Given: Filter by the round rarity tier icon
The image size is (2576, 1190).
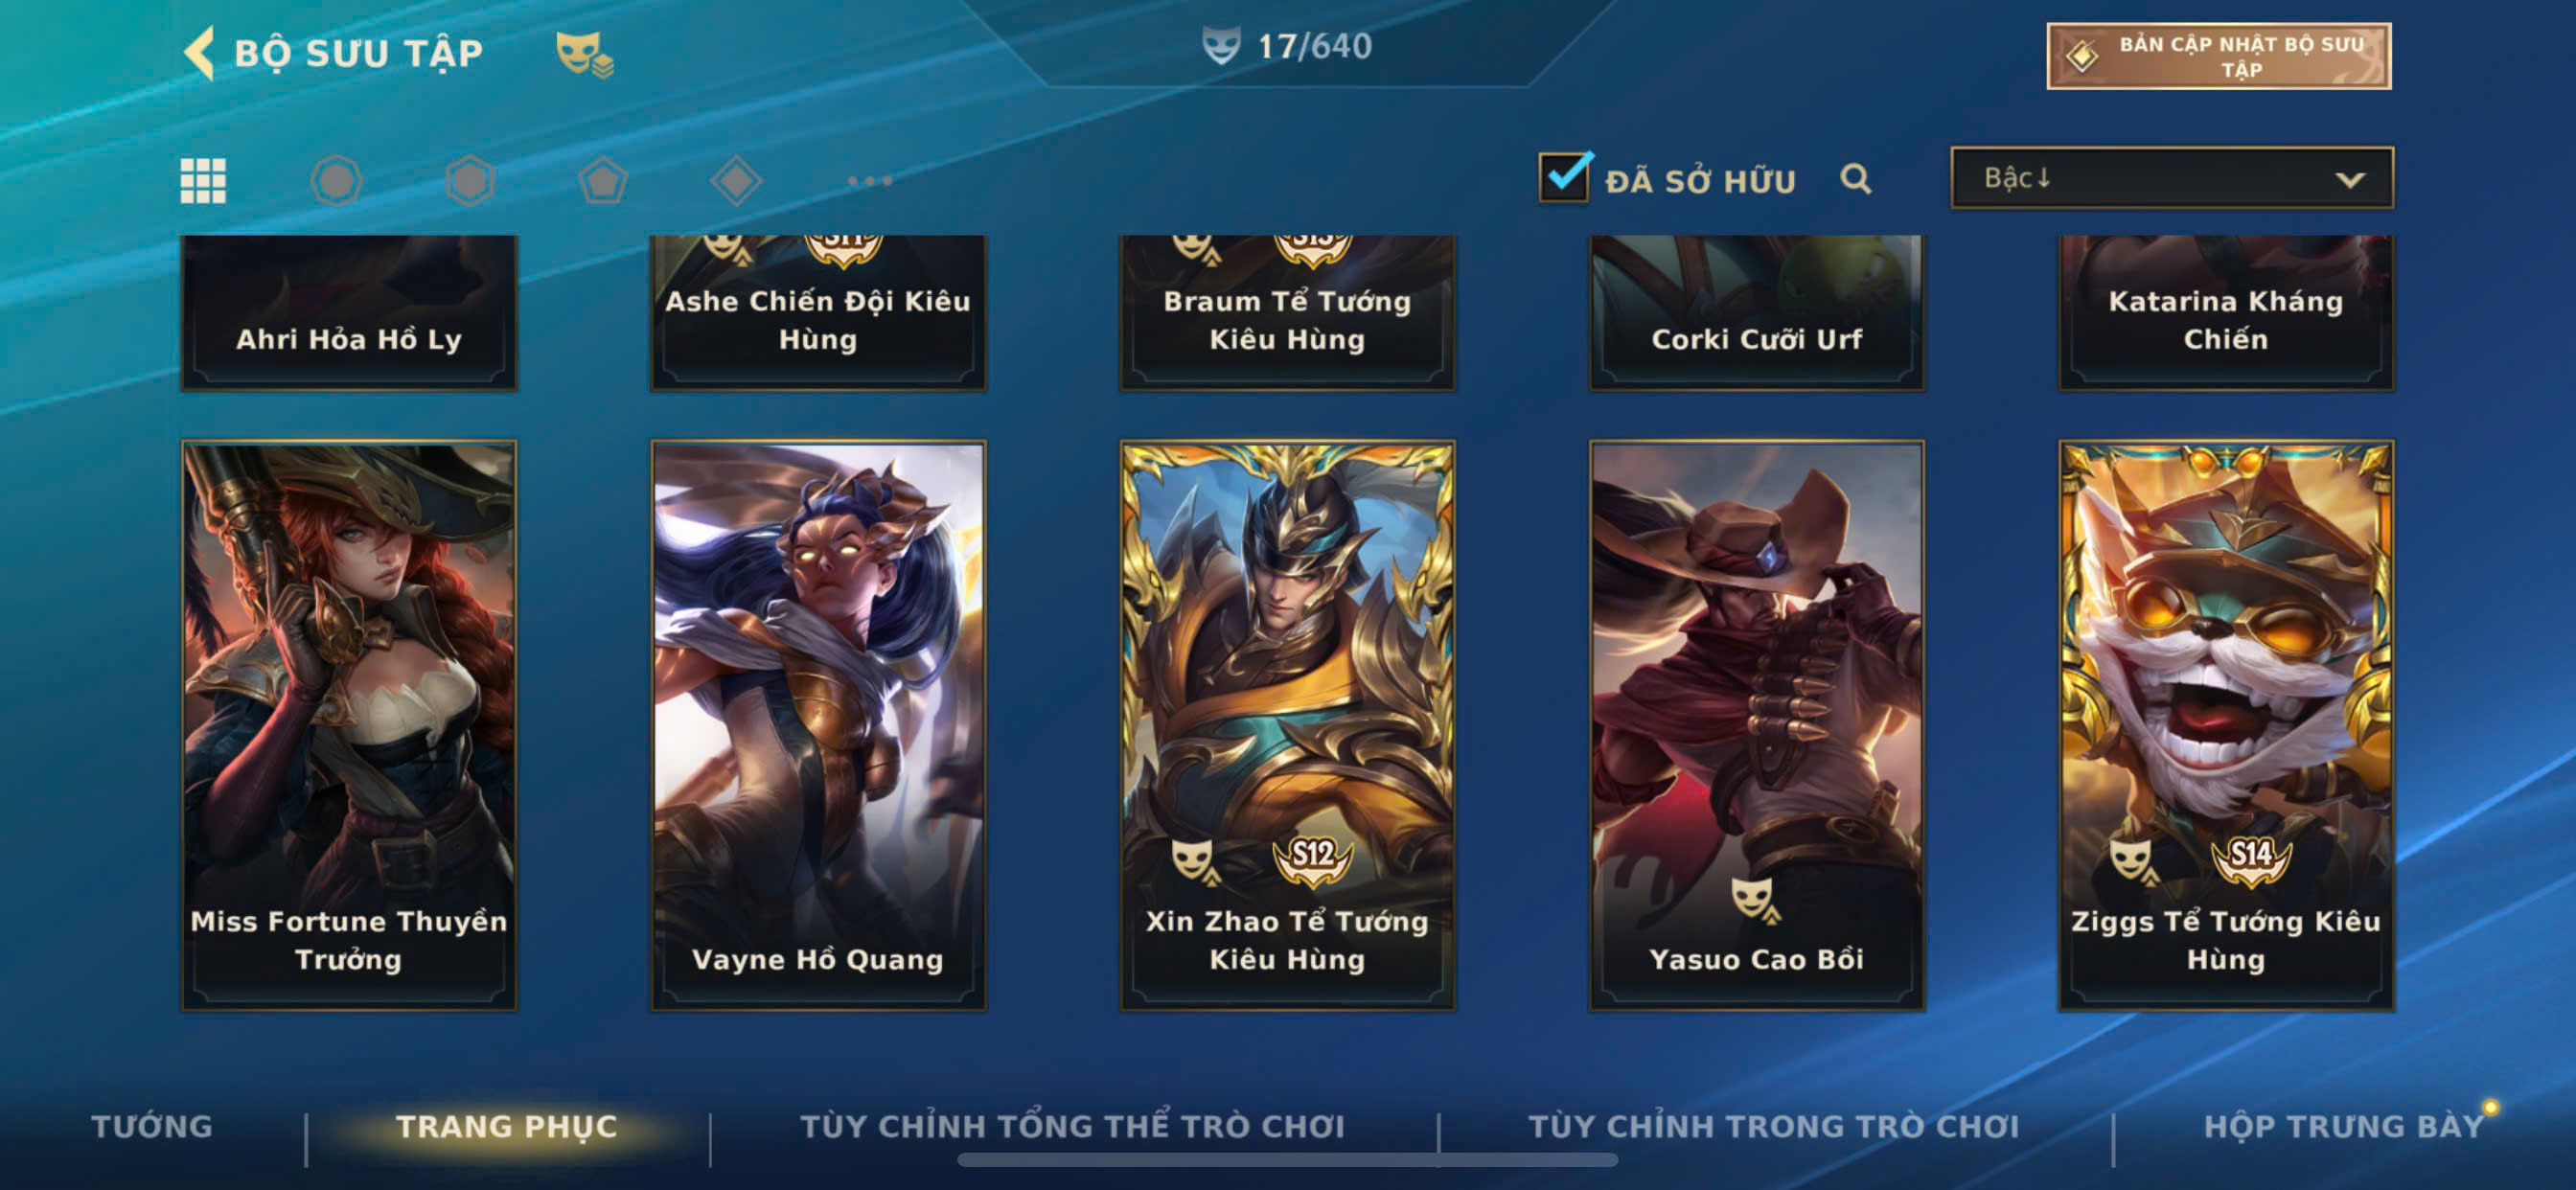Looking at the screenshot, I should tap(336, 181).
